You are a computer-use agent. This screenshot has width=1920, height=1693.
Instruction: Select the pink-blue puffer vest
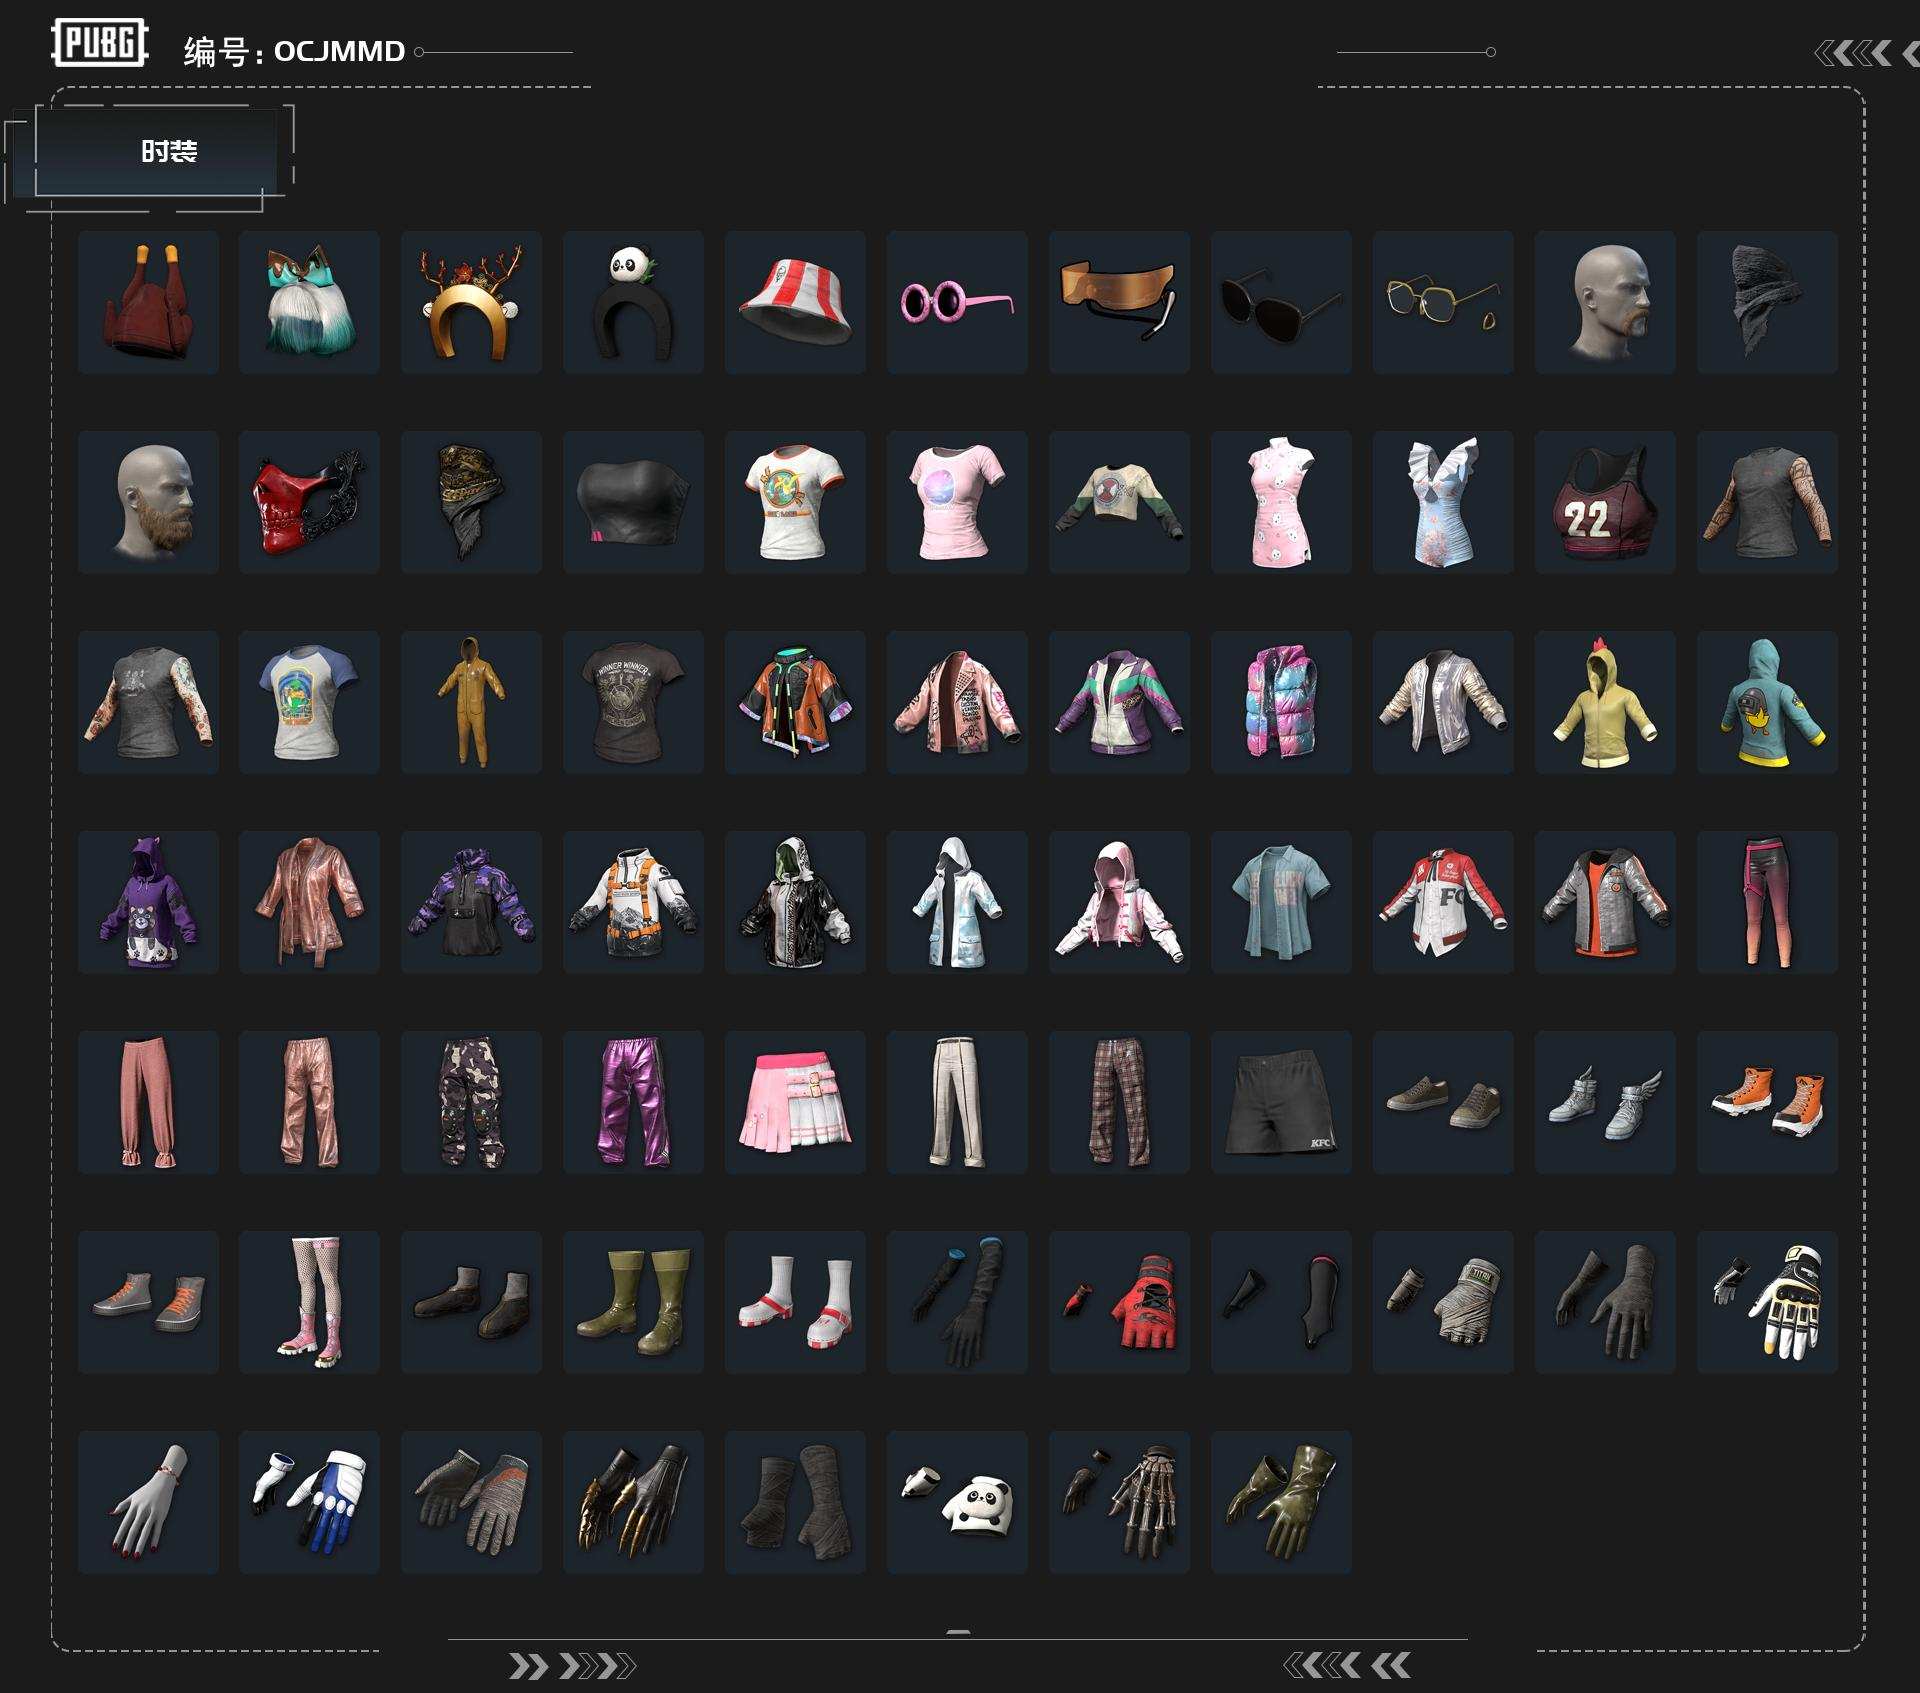1282,702
